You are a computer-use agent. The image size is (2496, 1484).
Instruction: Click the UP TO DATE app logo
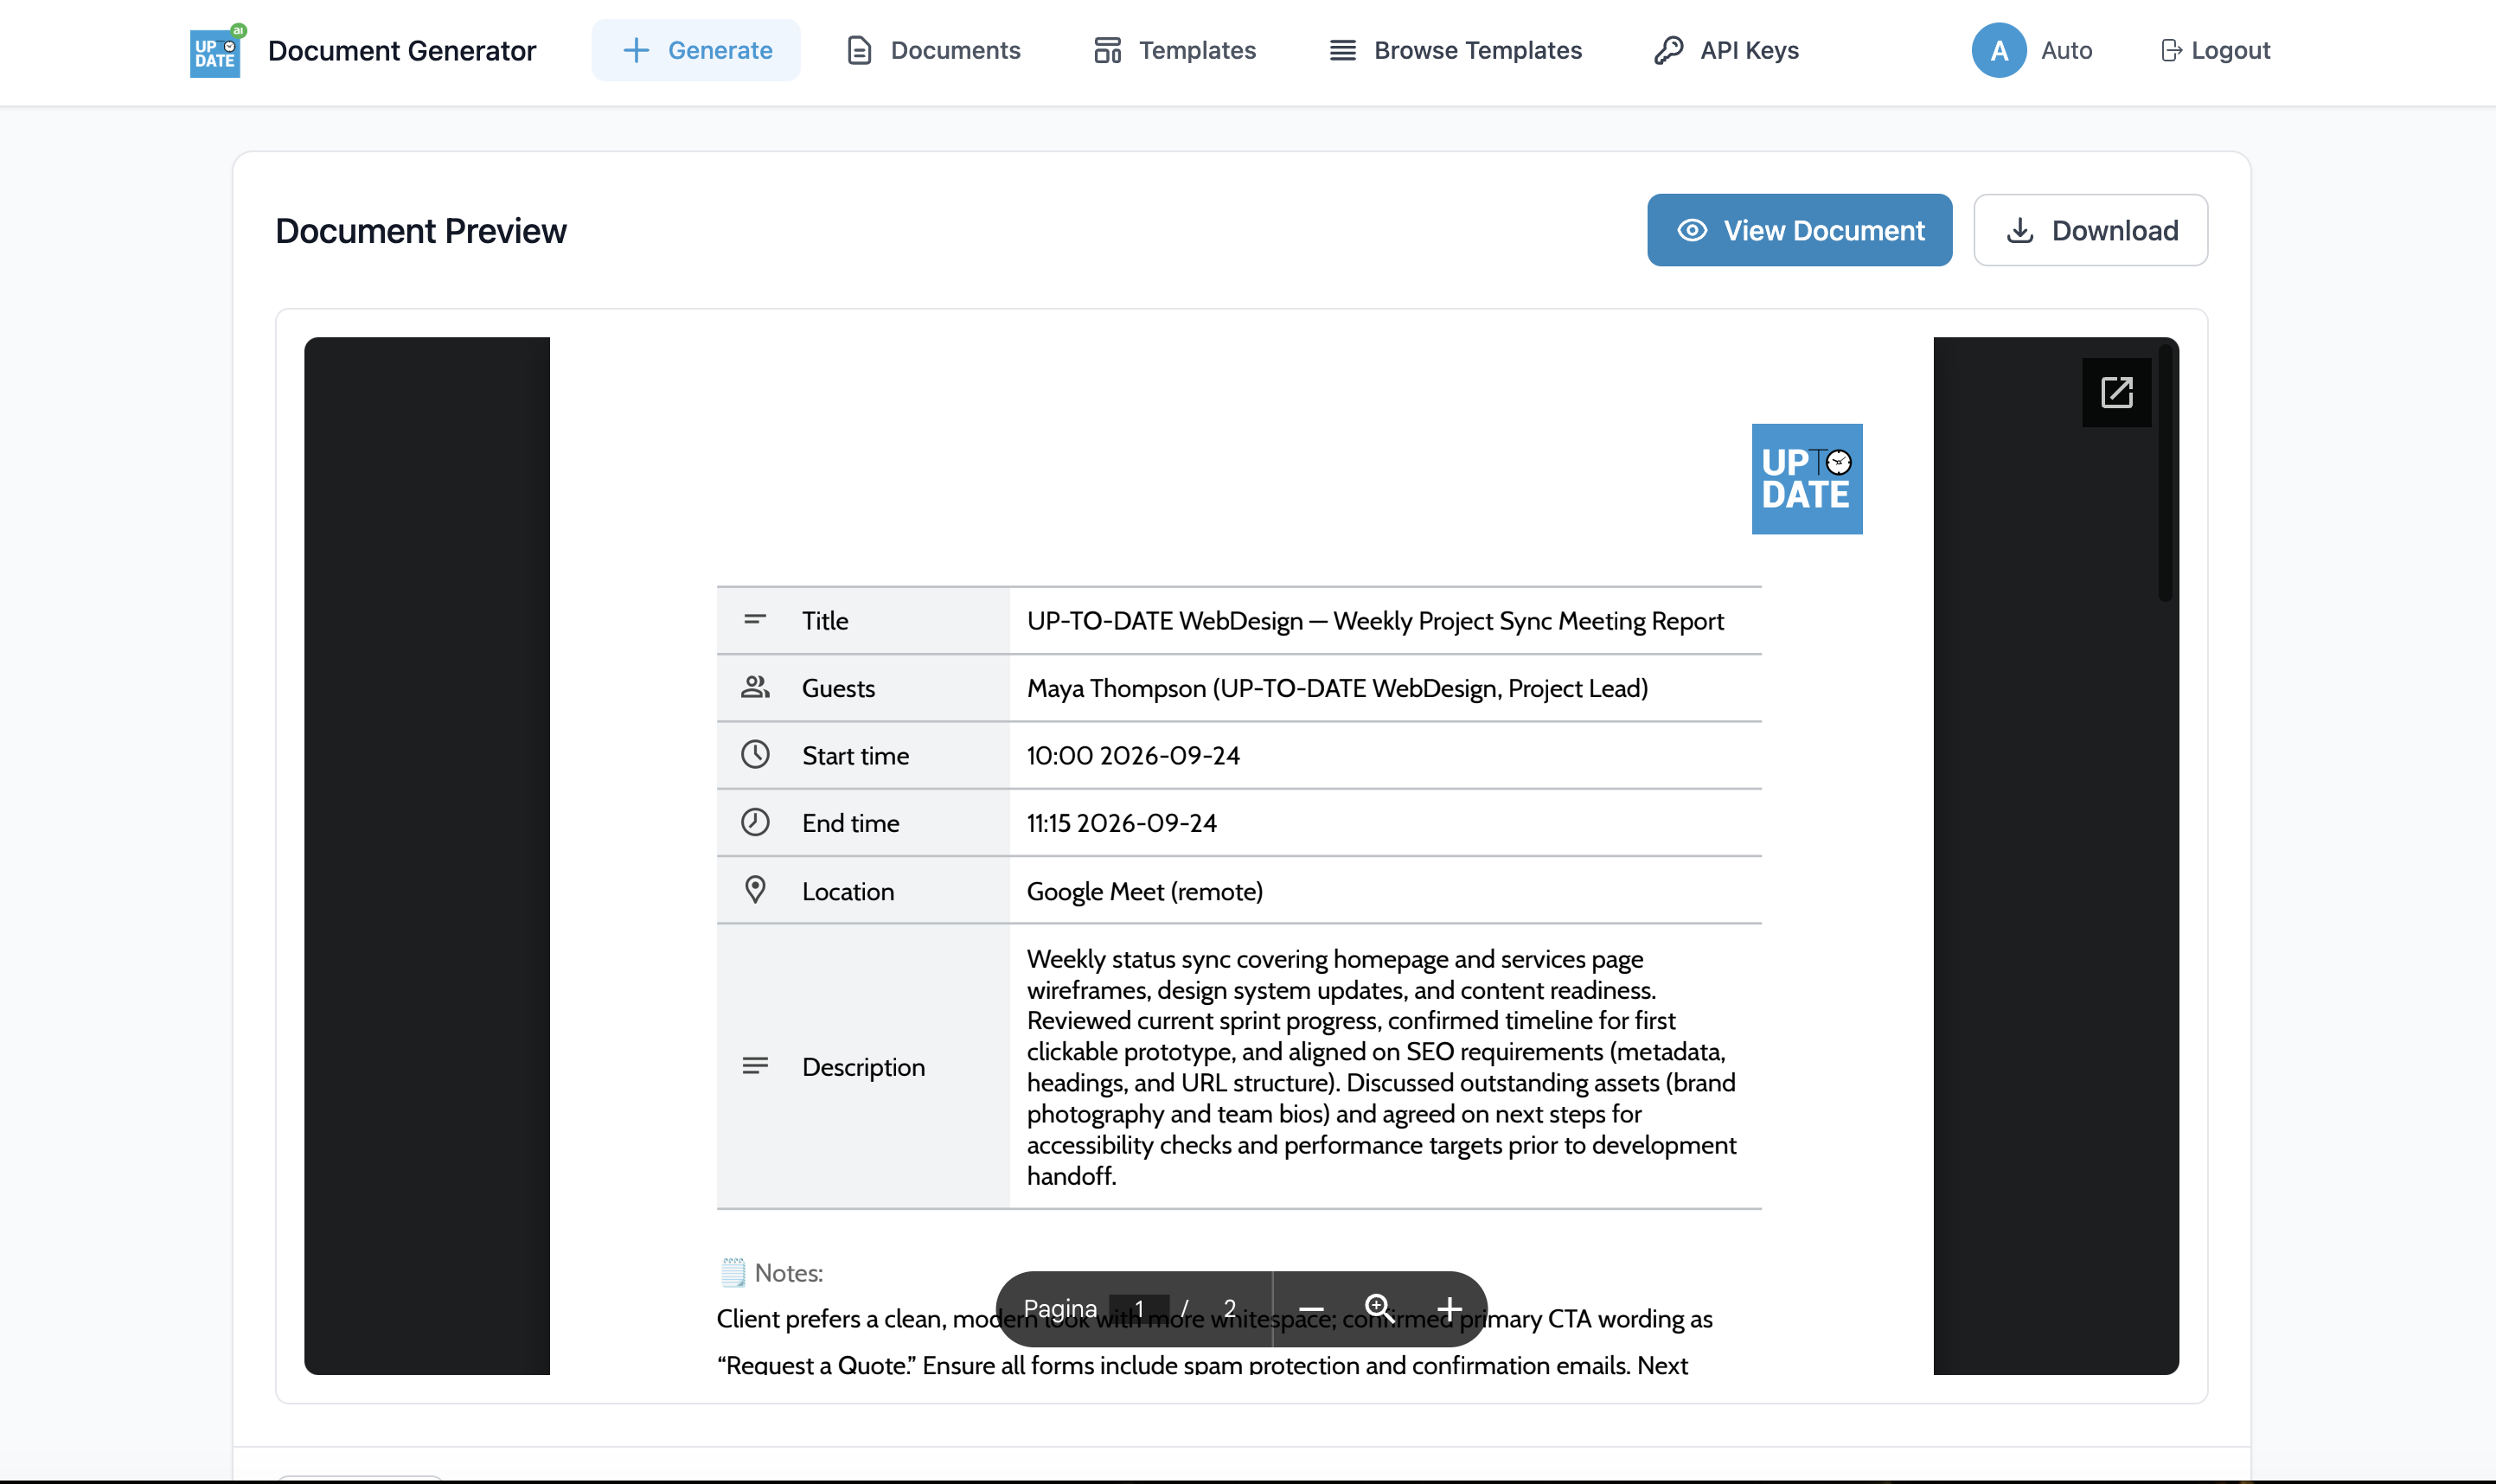216,51
